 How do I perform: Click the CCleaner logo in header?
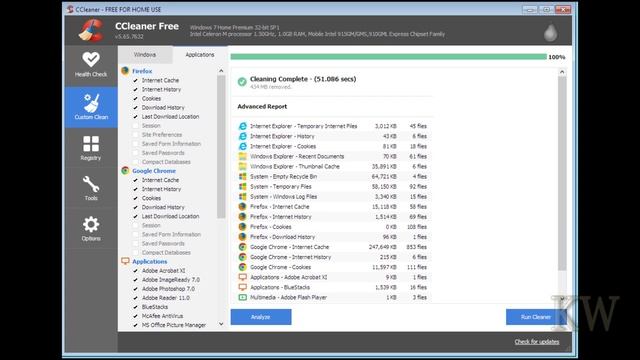(91, 31)
